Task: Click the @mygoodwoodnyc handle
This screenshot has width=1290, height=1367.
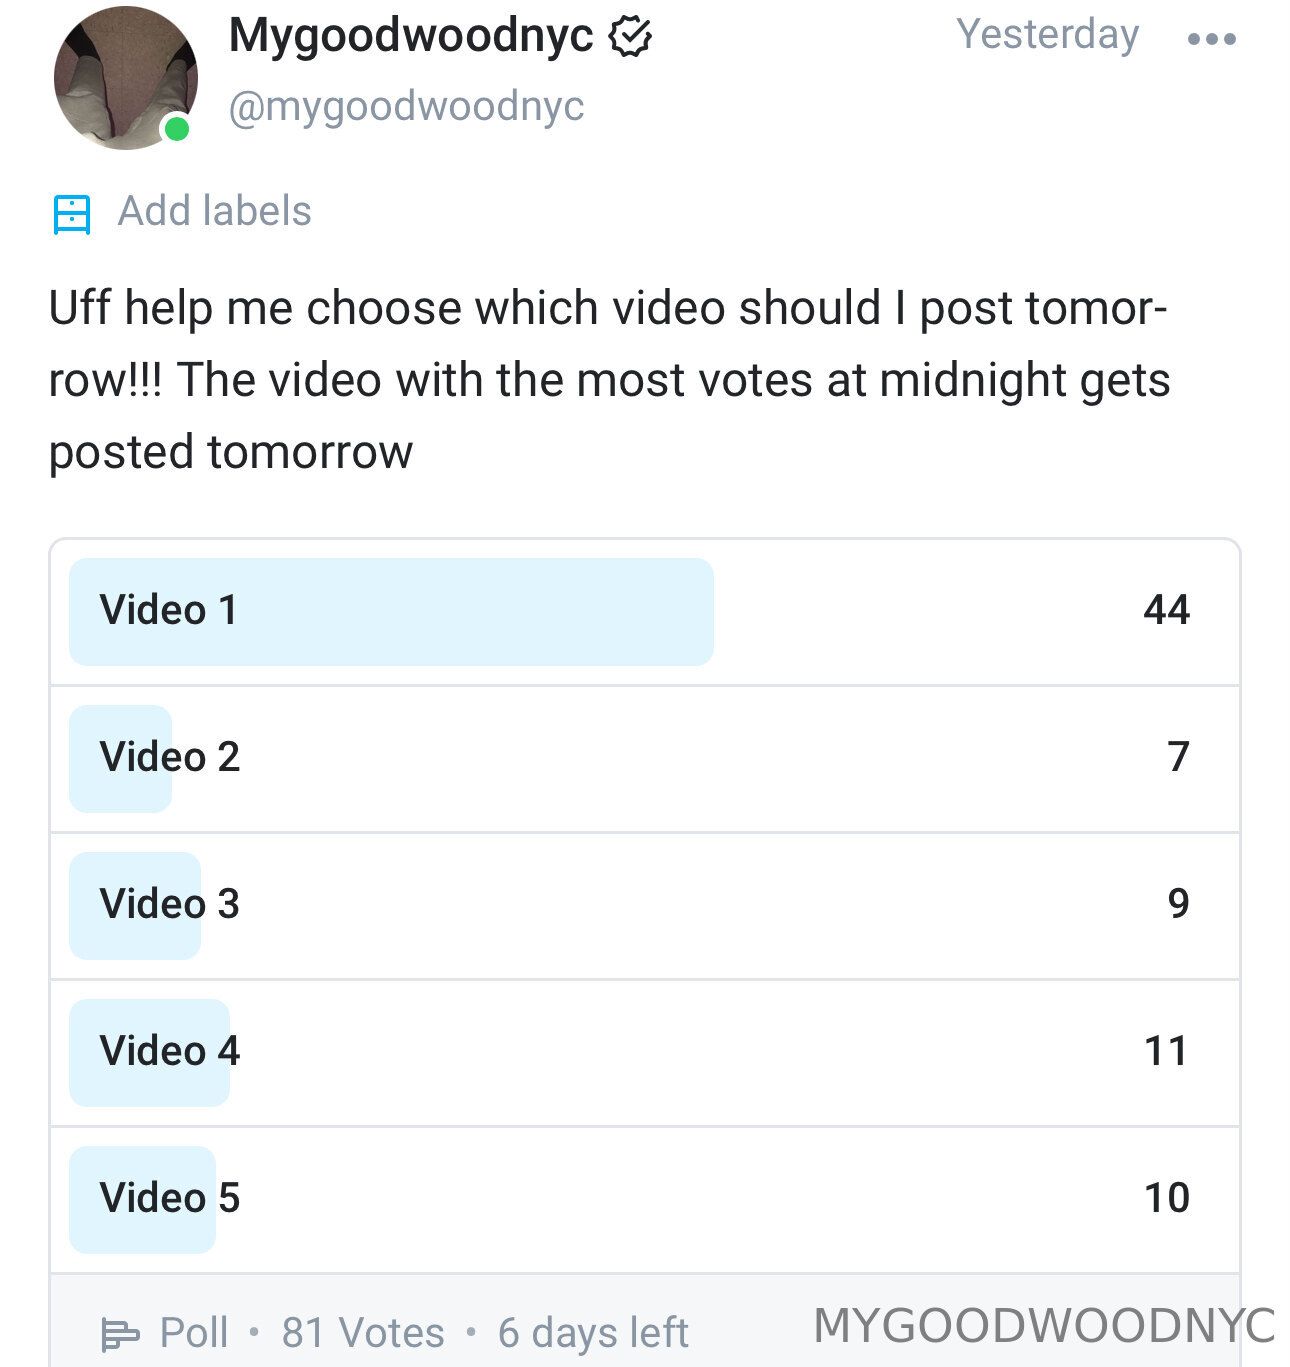Action: tap(406, 106)
